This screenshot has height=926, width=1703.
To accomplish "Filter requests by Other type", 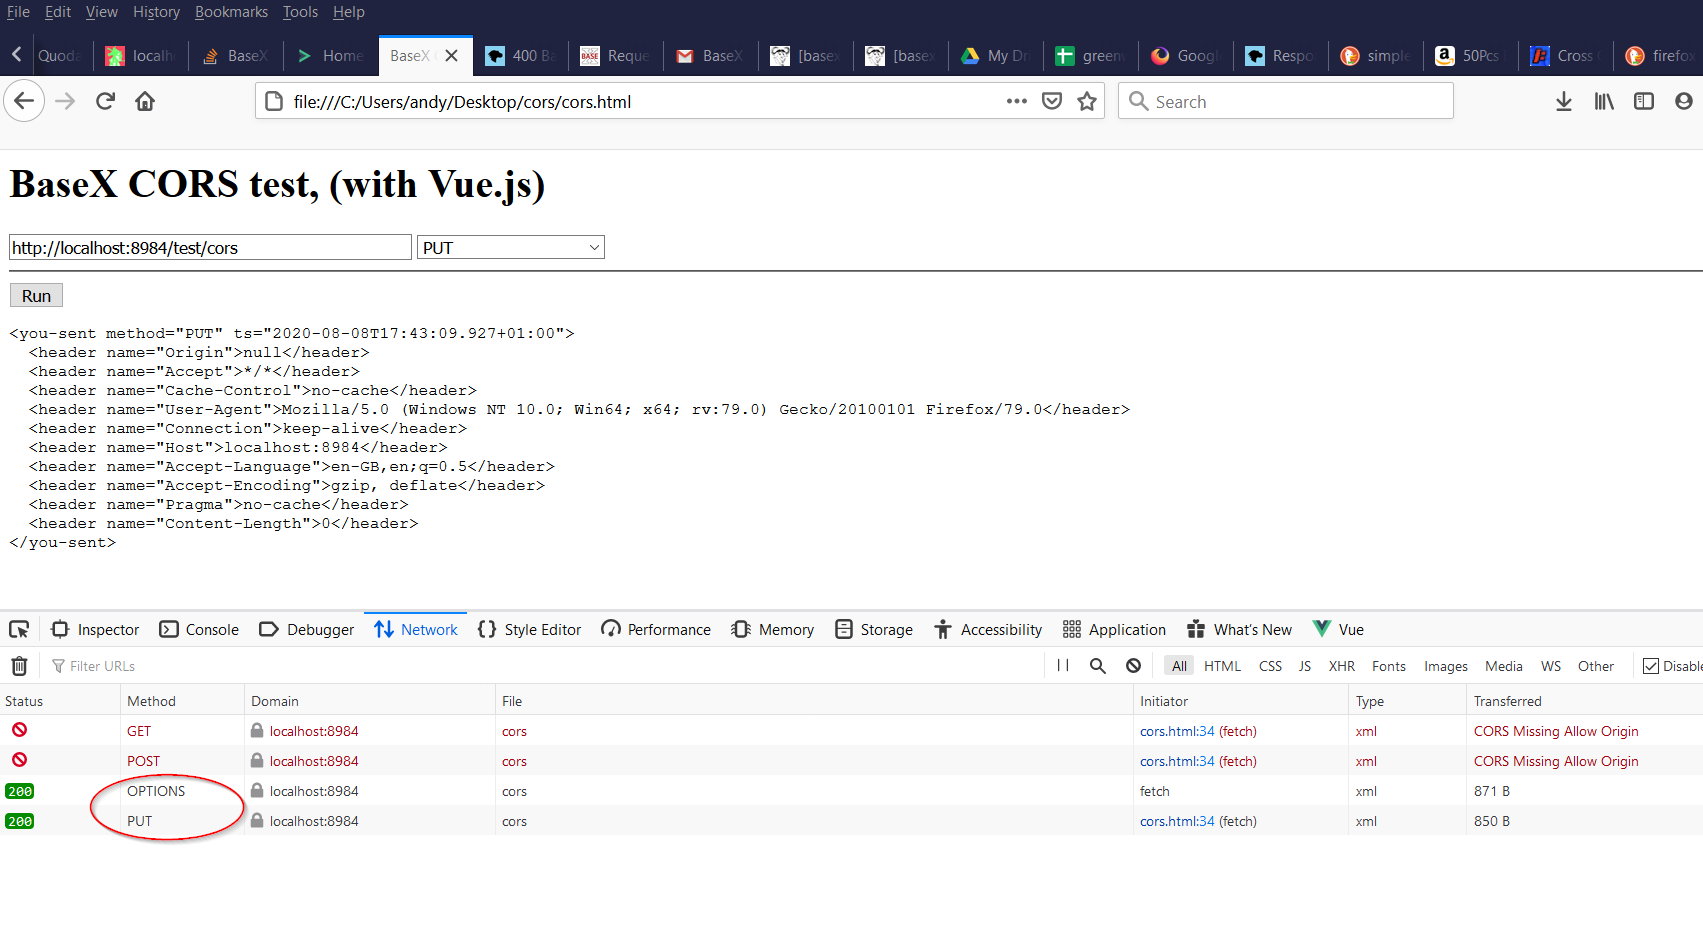I will point(1596,666).
